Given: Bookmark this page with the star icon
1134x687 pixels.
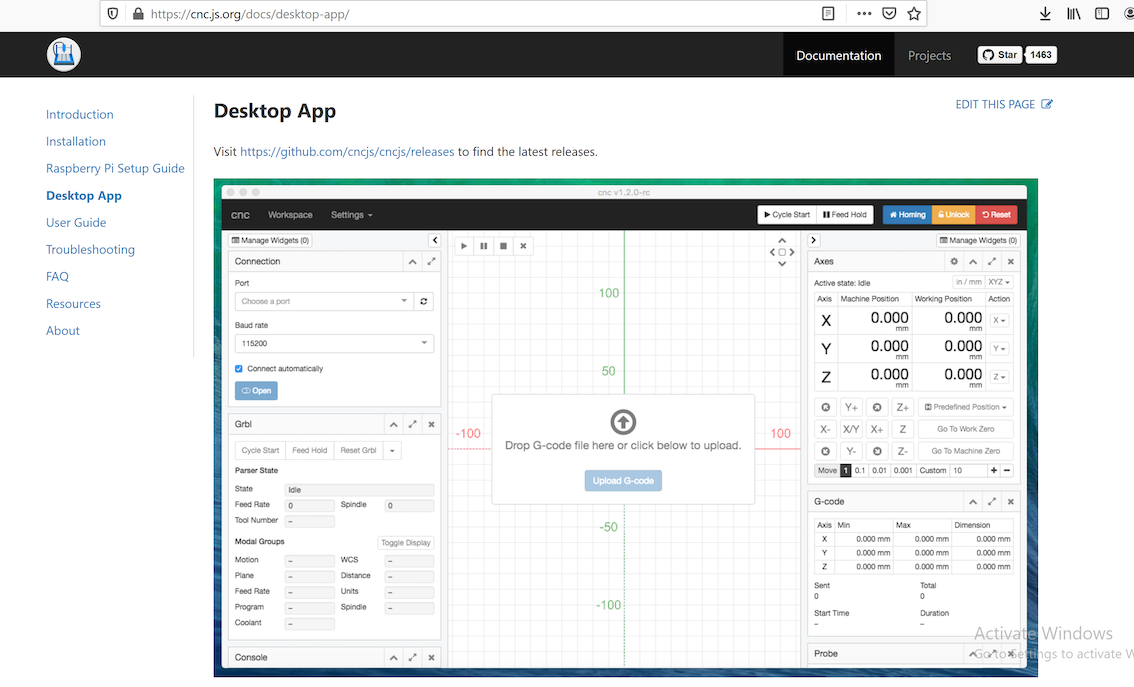Looking at the screenshot, I should 914,14.
